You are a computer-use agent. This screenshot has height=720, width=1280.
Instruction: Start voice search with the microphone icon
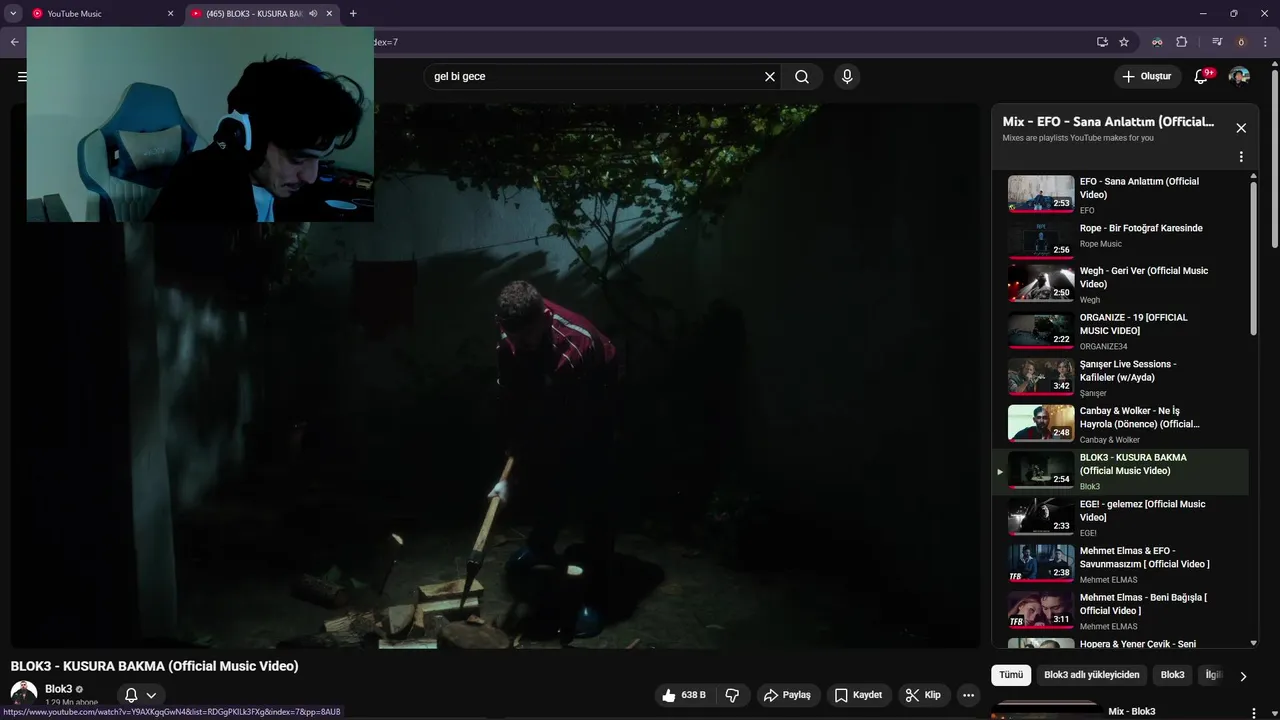point(847,77)
